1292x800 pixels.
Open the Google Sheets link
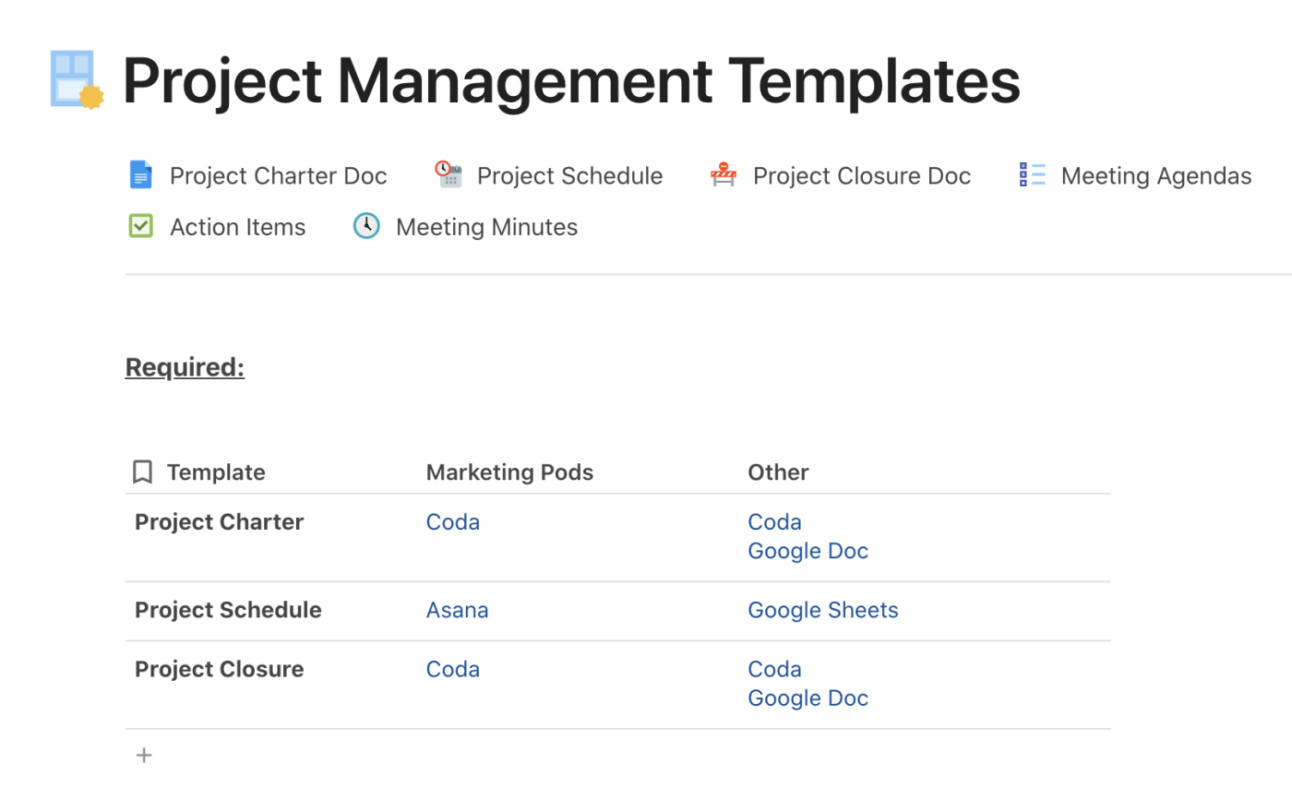[x=822, y=610]
